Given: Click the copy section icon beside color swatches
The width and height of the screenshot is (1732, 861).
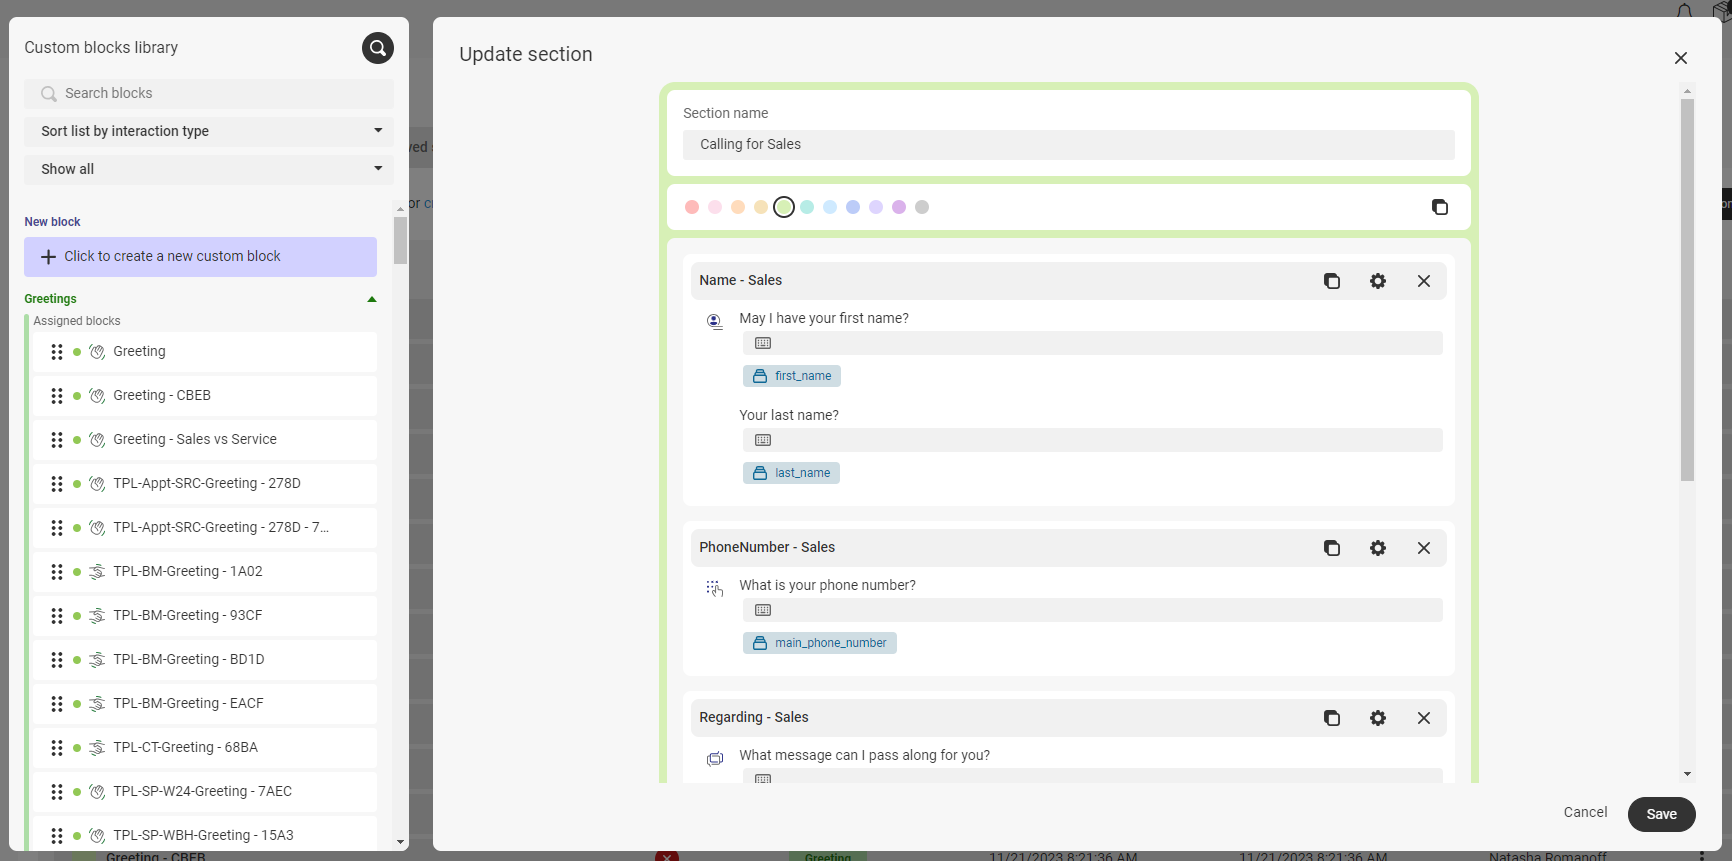Looking at the screenshot, I should (x=1440, y=207).
